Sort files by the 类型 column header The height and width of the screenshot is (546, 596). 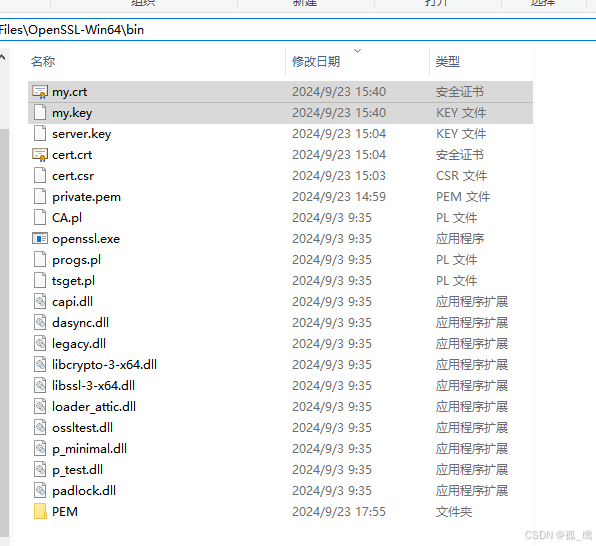pos(448,61)
